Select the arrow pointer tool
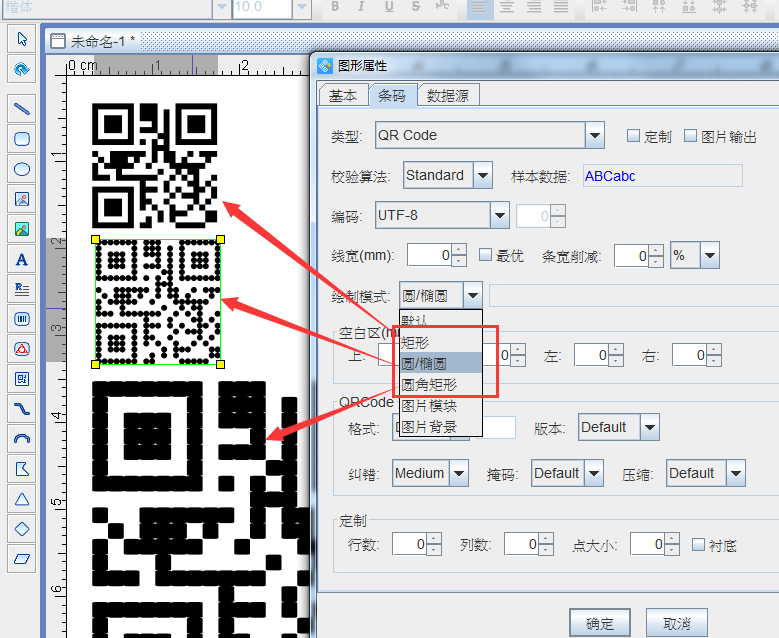779x638 pixels. pos(22,39)
